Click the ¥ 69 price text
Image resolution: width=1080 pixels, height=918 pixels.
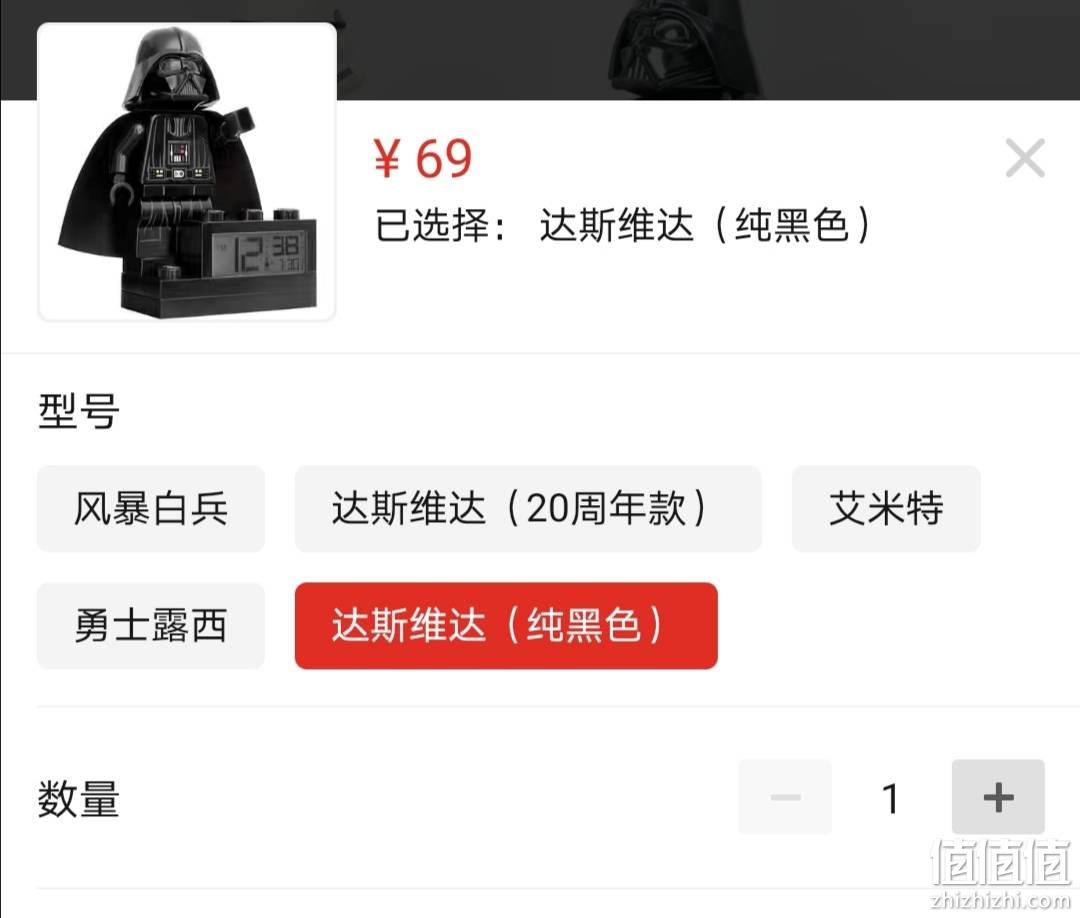pos(422,158)
